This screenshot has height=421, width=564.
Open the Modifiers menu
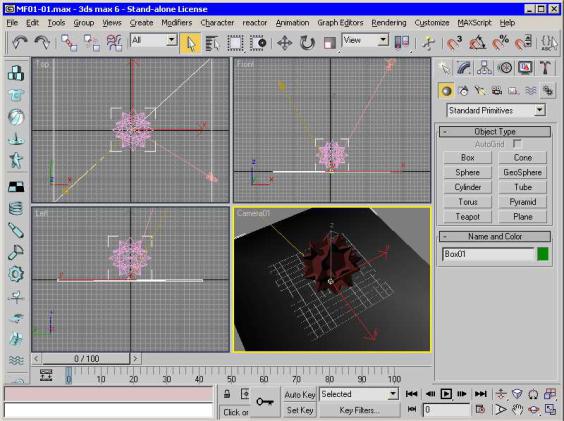point(176,23)
